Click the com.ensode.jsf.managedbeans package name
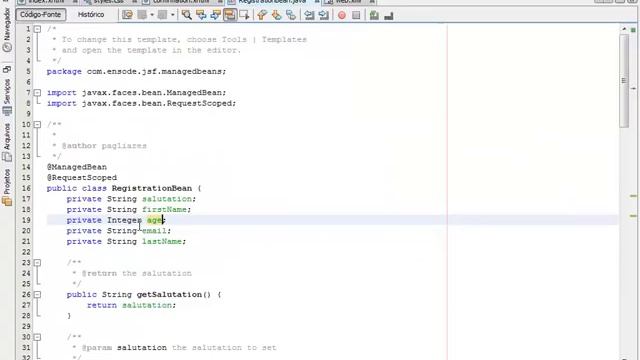640x360 pixels. (154, 71)
